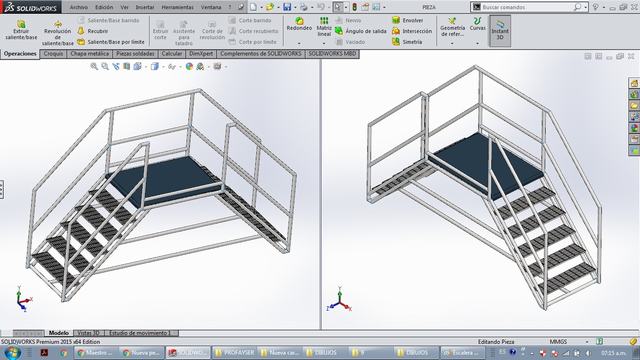Click the Ángulo de salida button

(361, 31)
